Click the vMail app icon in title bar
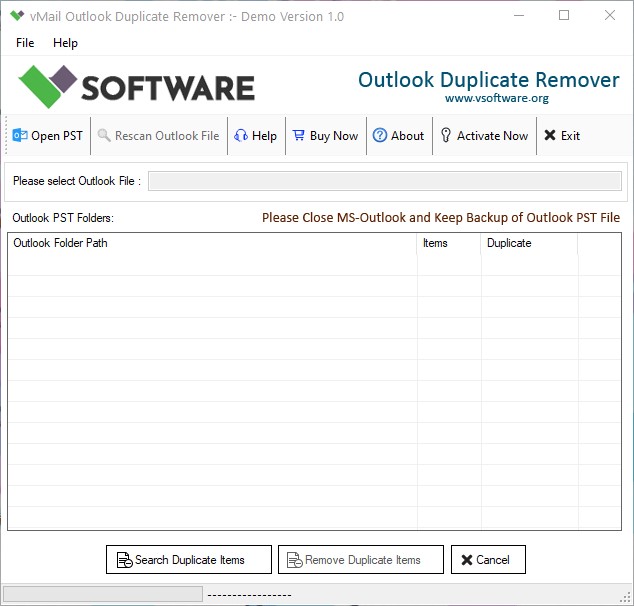Viewport: 634px width, 606px height. point(17,16)
